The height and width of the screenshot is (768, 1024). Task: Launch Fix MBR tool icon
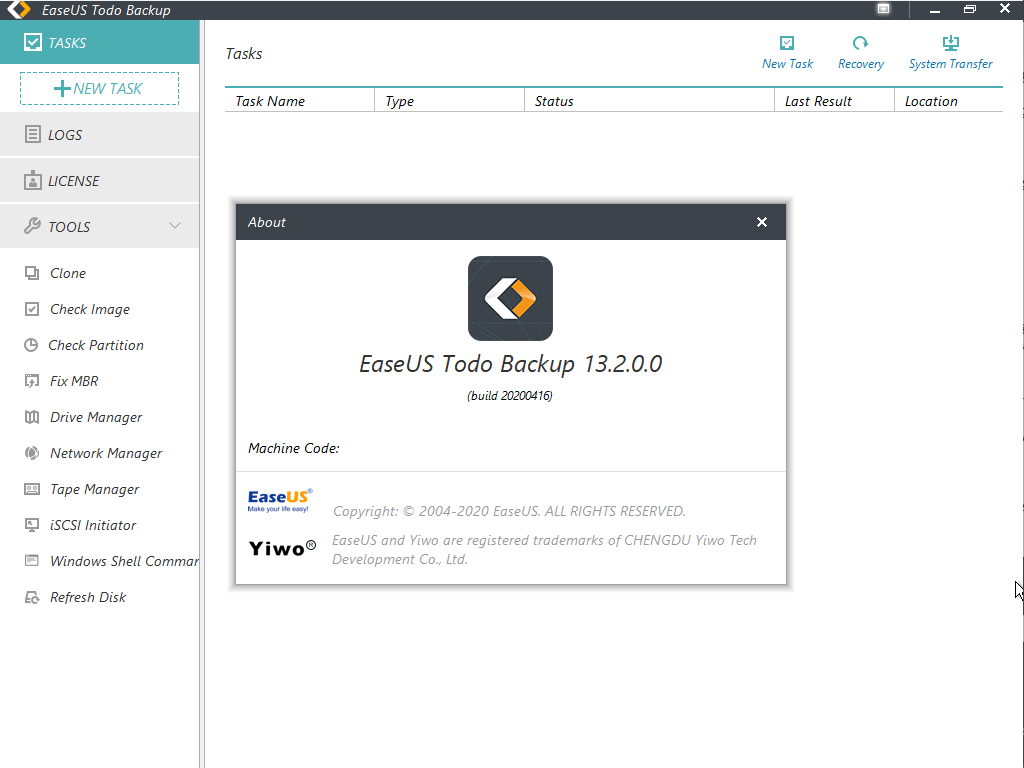[31, 381]
